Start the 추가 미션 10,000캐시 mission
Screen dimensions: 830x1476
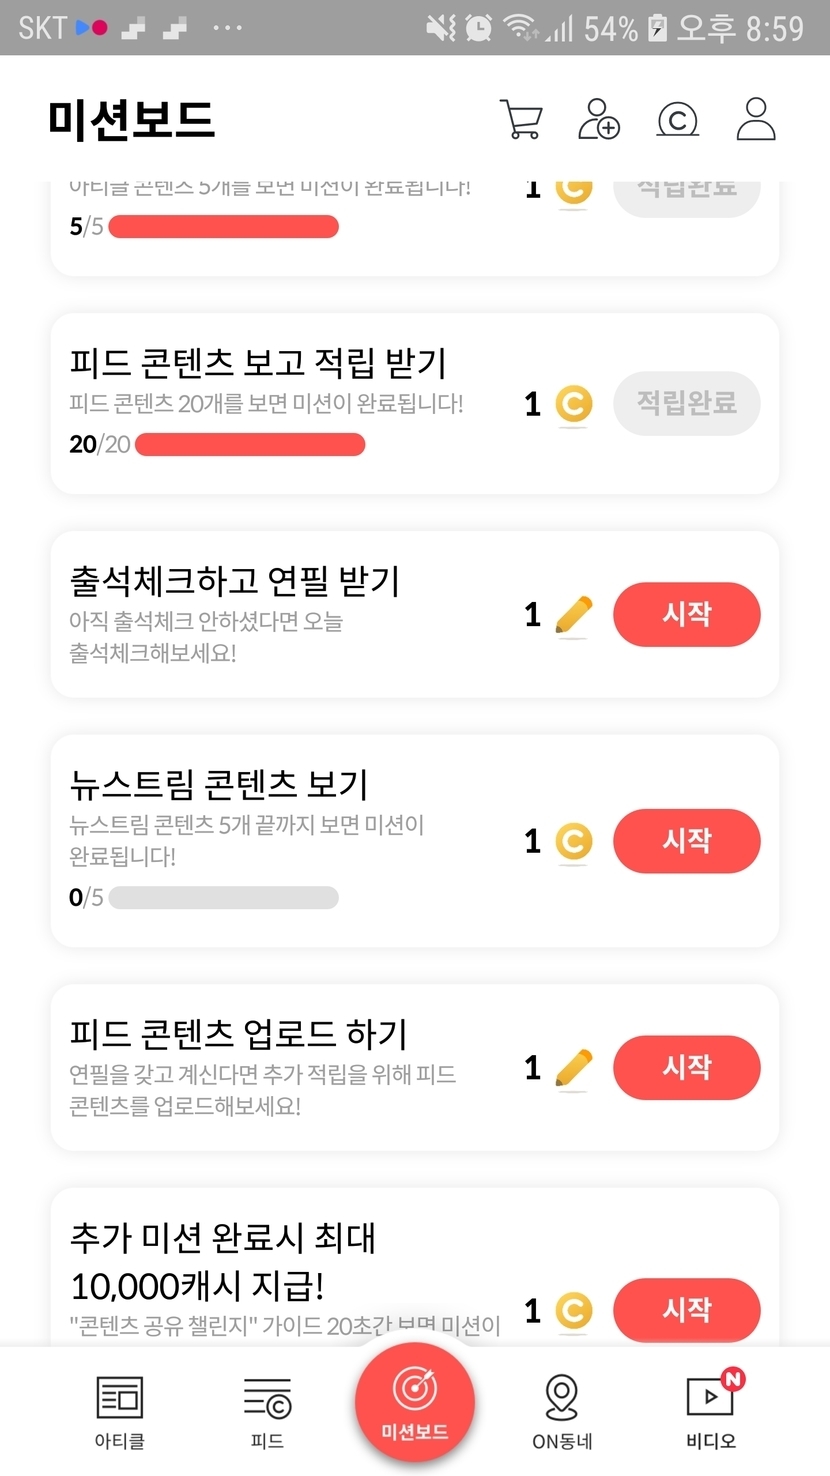[x=686, y=1309]
